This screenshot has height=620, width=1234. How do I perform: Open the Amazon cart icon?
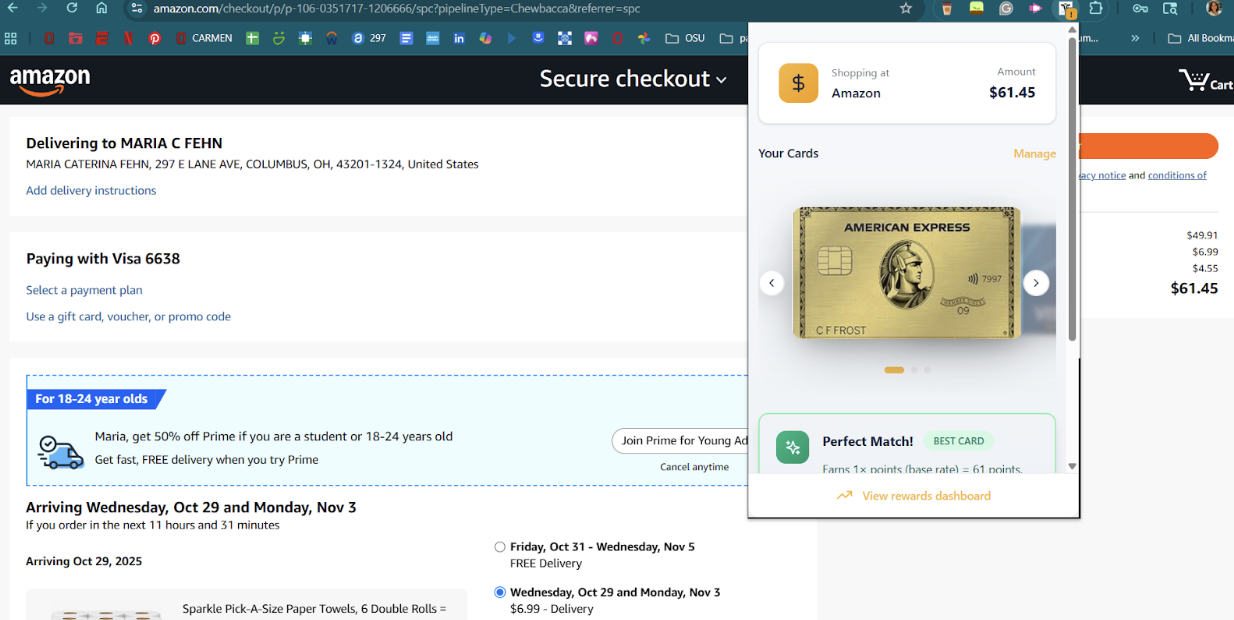tap(1205, 81)
